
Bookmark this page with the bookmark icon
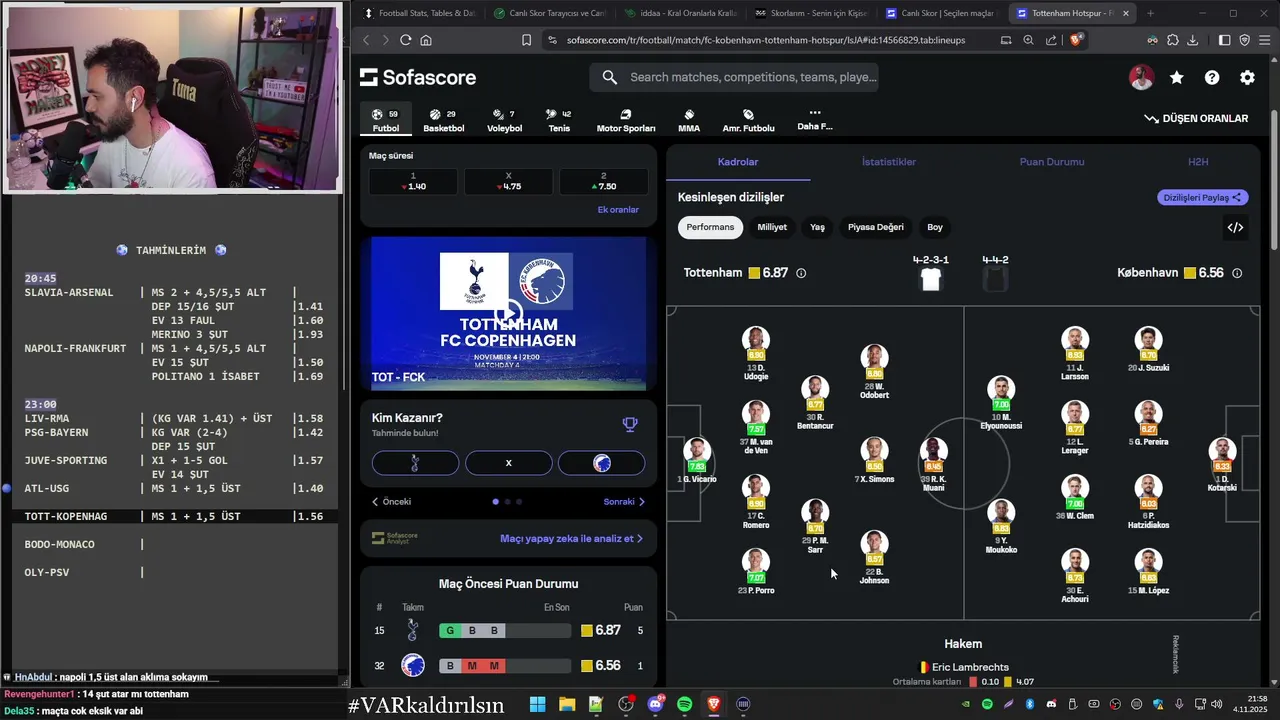coord(526,40)
